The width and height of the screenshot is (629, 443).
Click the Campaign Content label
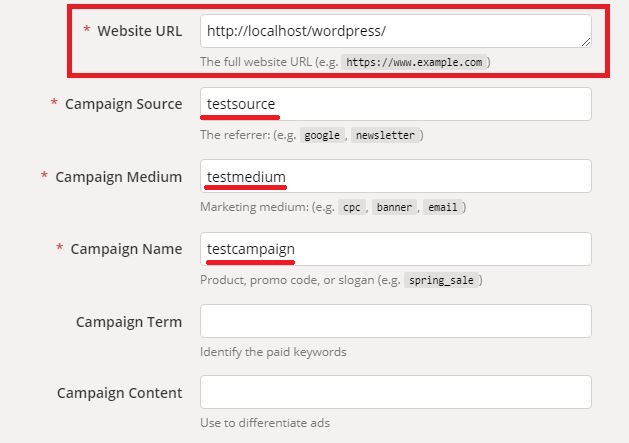pos(120,393)
